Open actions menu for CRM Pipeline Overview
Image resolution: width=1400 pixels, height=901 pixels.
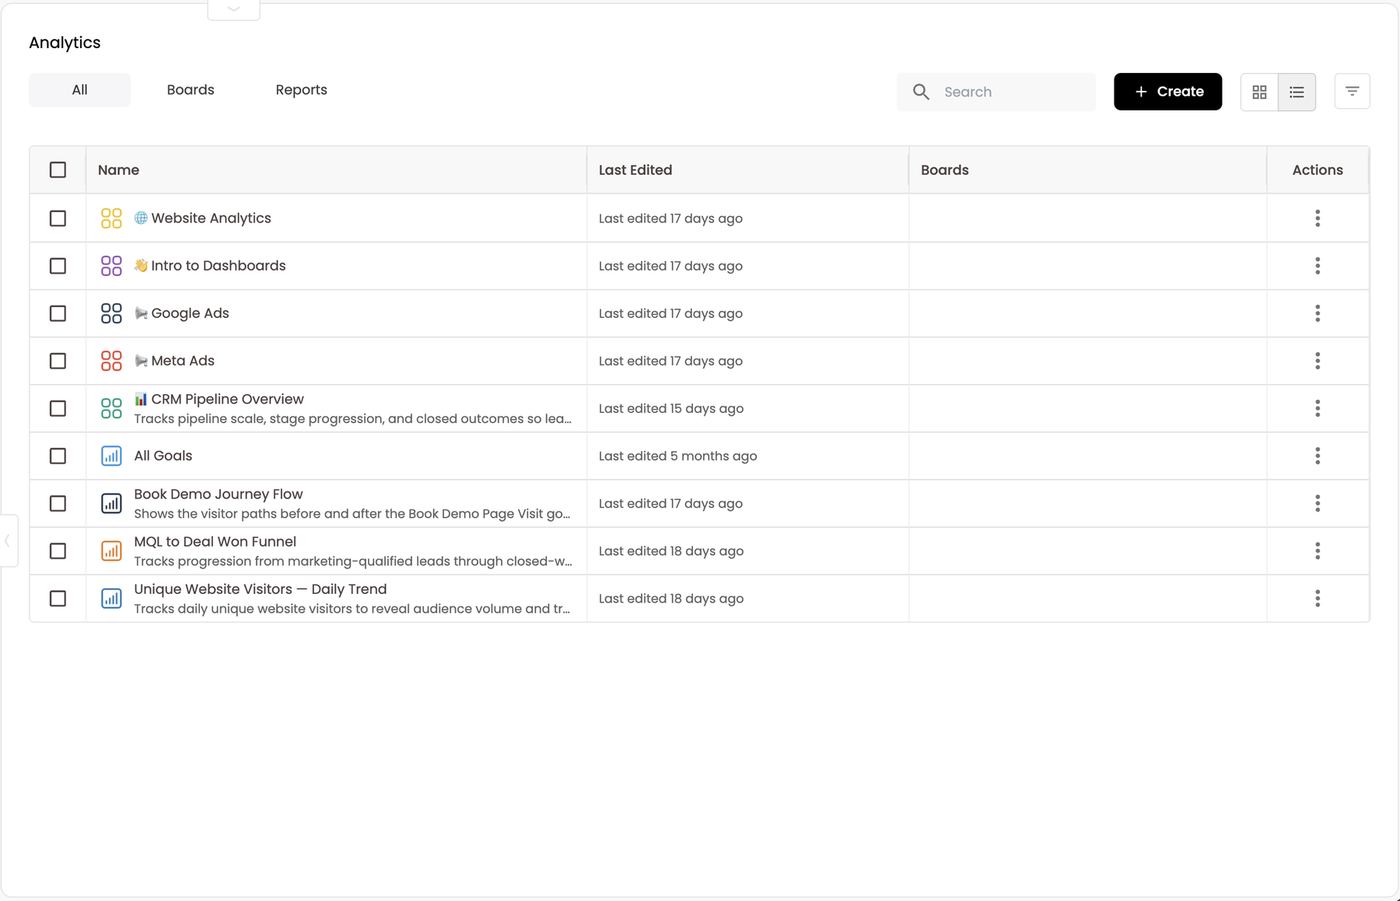pyautogui.click(x=1317, y=408)
